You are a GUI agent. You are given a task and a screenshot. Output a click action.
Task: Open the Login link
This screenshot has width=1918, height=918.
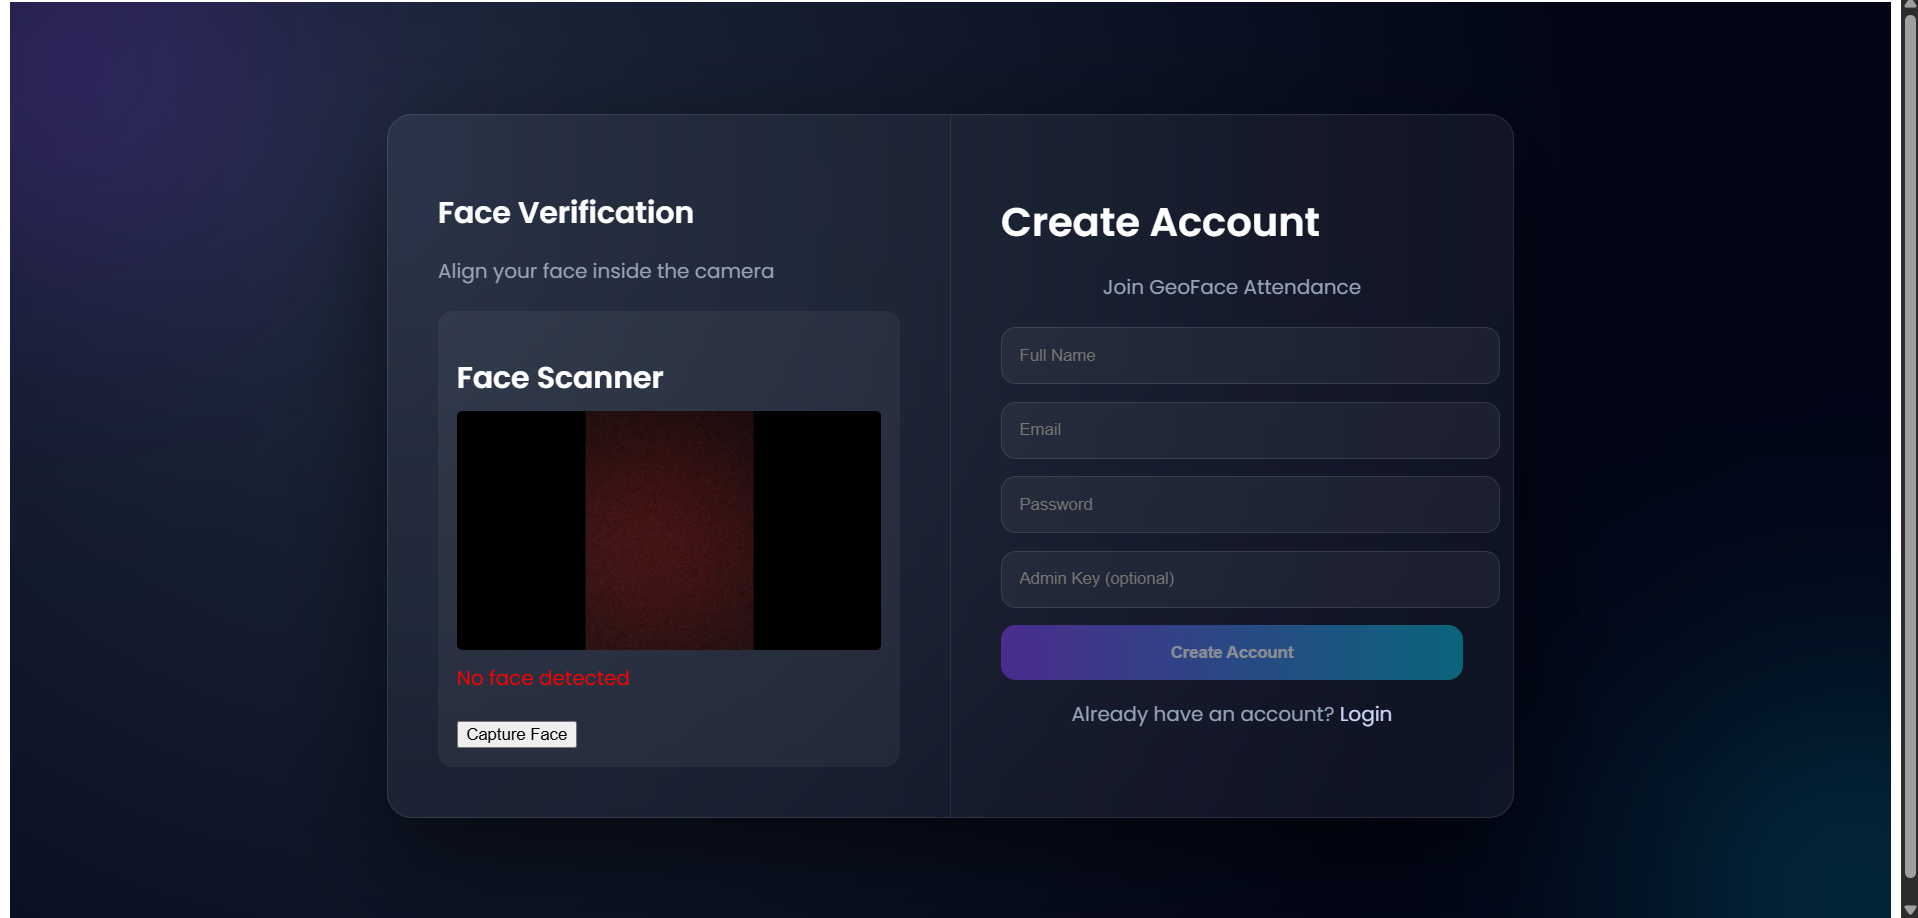click(x=1365, y=714)
